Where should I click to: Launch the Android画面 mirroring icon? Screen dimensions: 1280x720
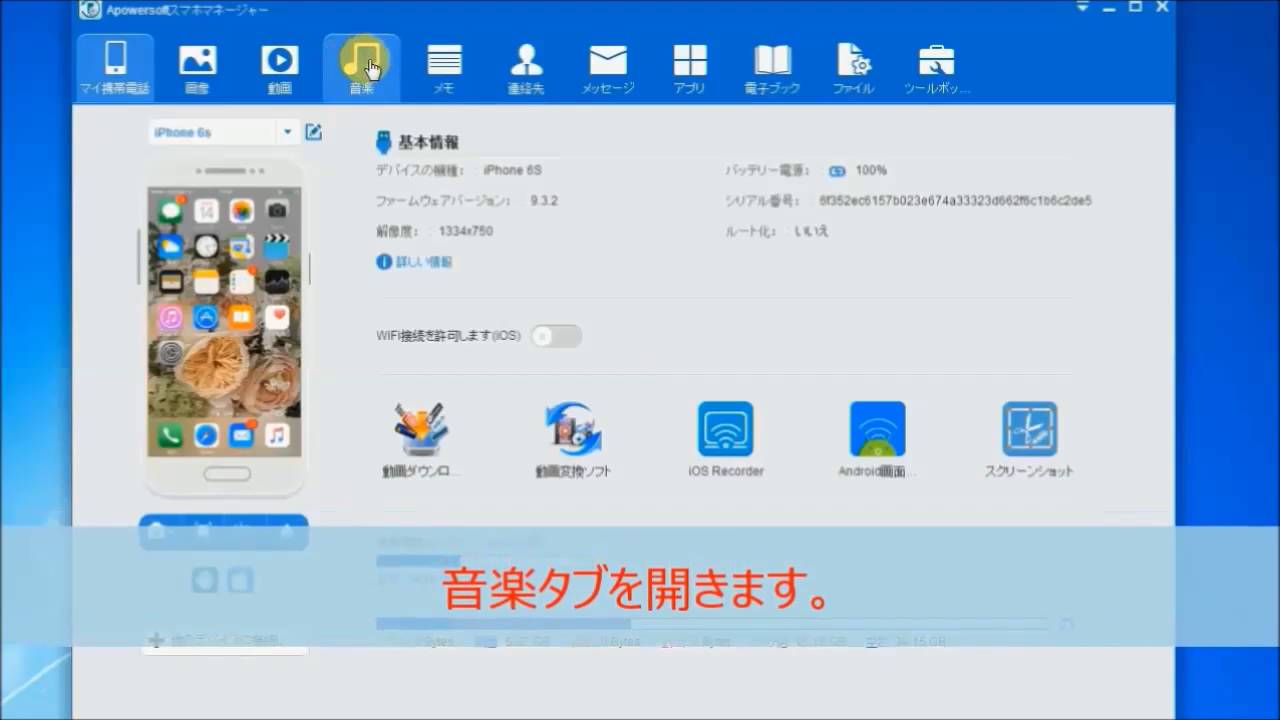coord(877,429)
